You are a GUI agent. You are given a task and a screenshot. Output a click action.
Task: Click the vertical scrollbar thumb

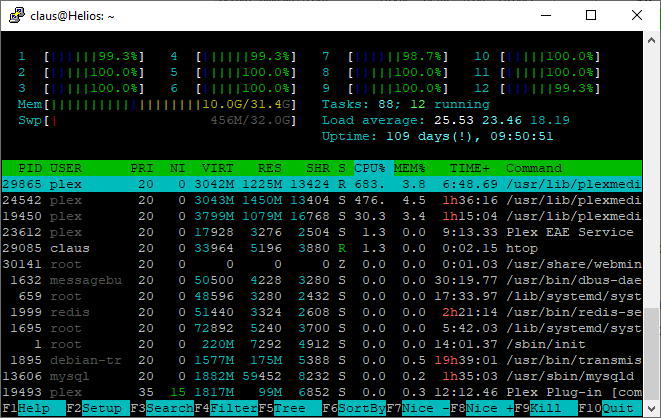pos(651,353)
